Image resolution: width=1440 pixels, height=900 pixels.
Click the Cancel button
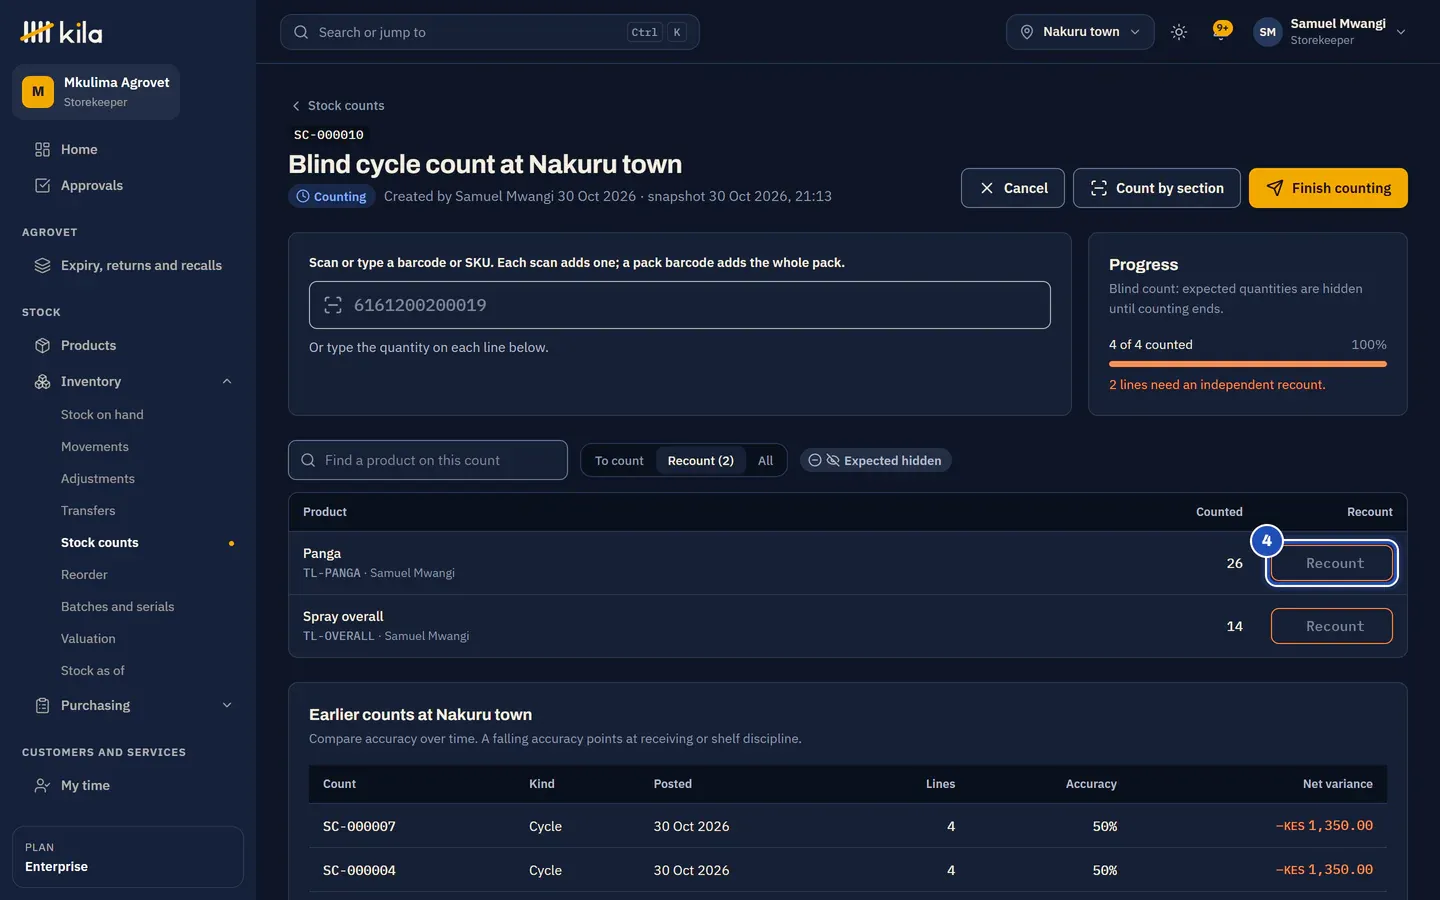(1012, 188)
